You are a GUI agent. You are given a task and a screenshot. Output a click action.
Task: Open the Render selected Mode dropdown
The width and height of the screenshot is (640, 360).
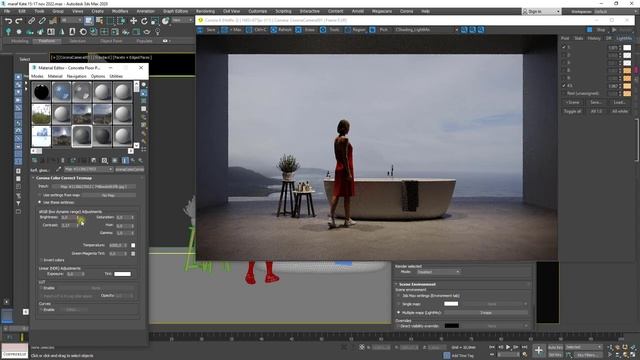point(438,272)
